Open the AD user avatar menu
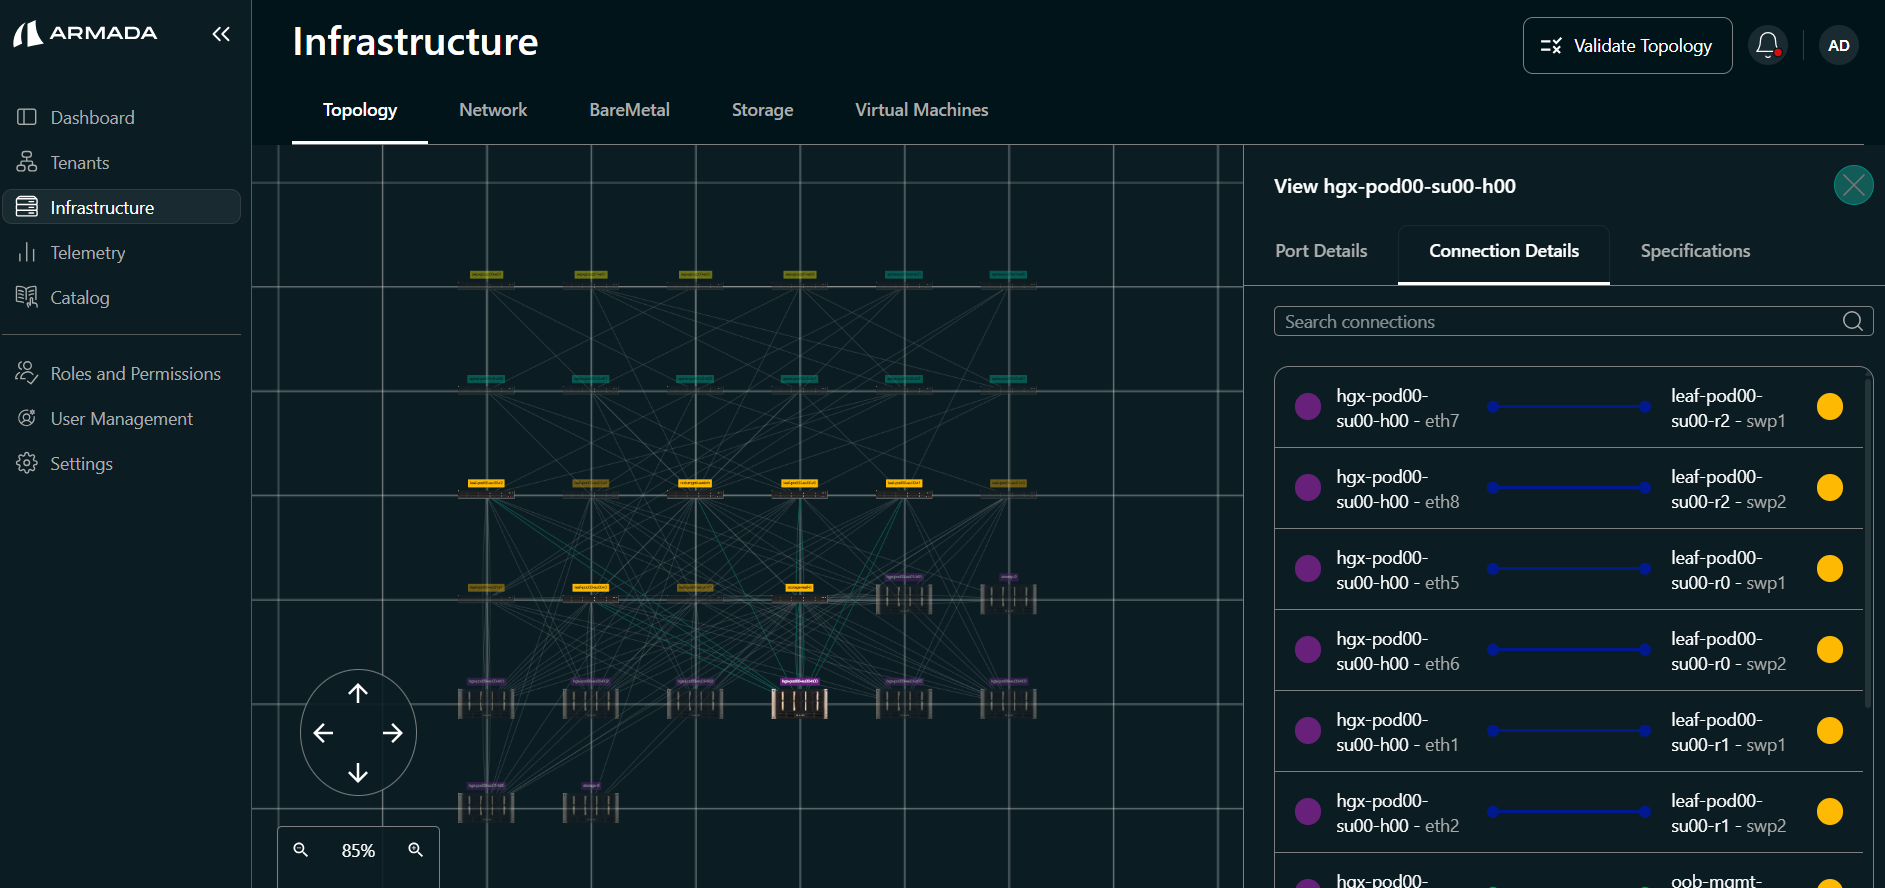This screenshot has height=888, width=1885. coord(1838,45)
